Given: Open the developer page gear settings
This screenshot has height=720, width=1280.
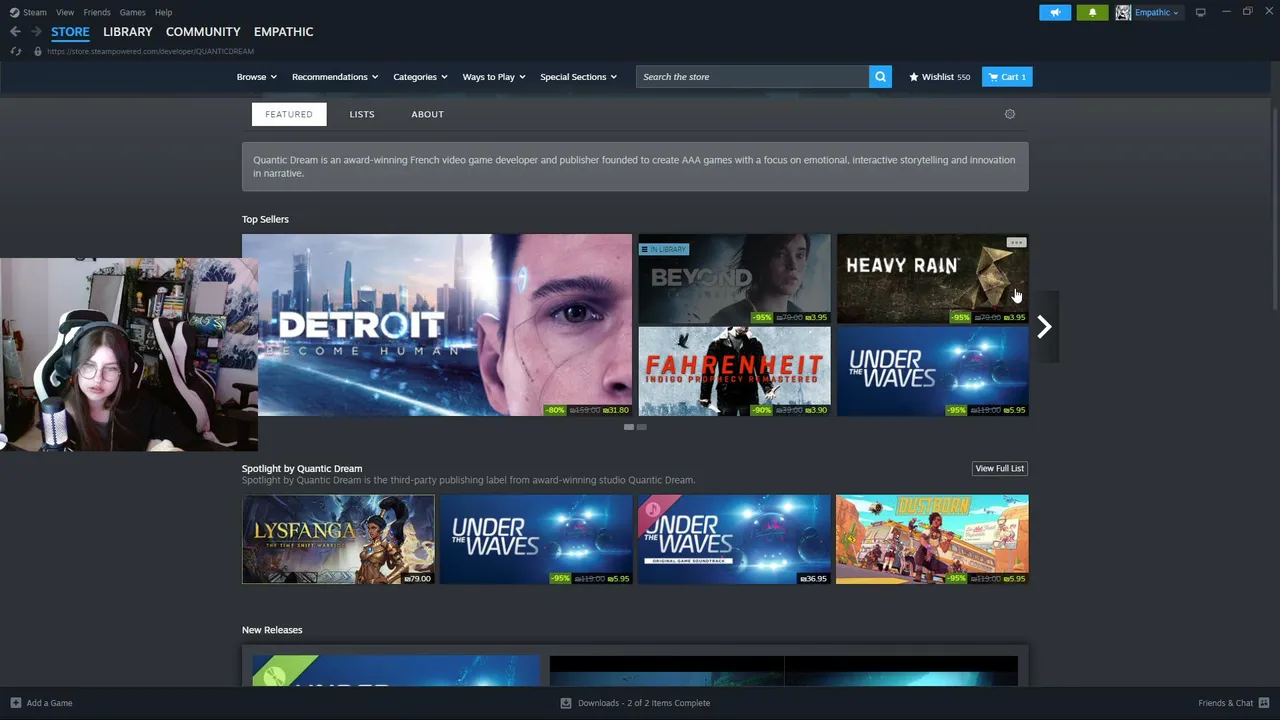Looking at the screenshot, I should tap(1010, 114).
